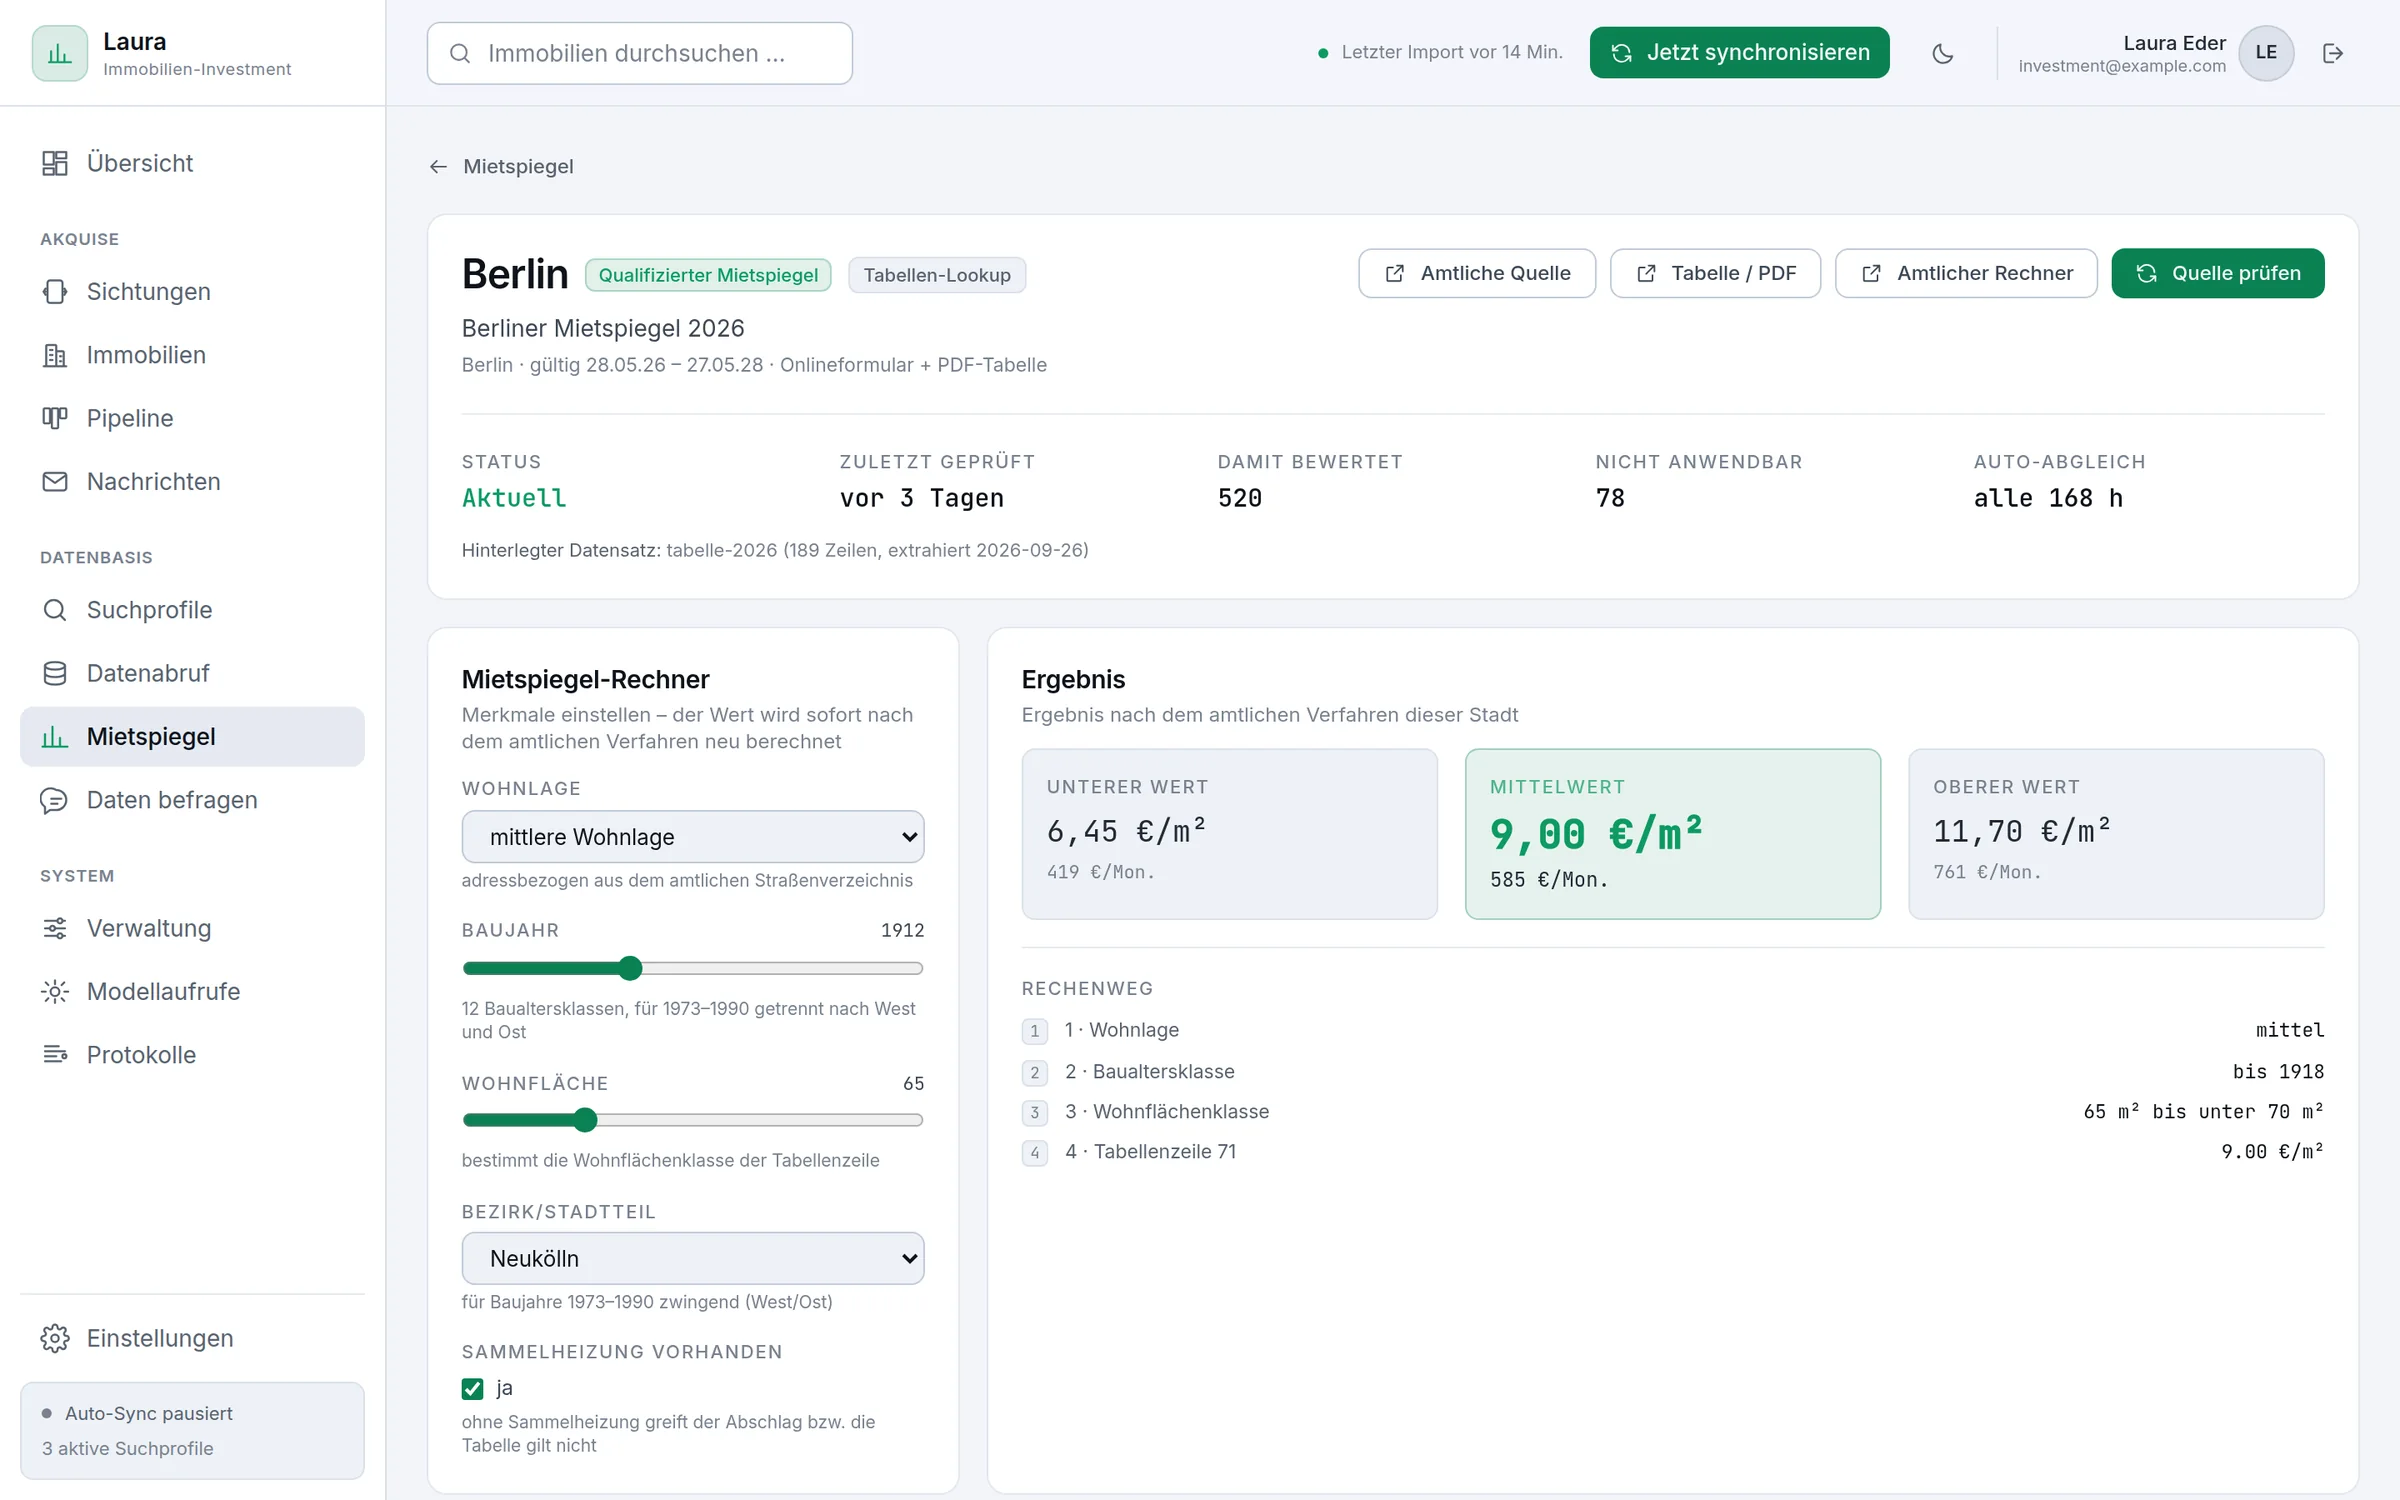Open the Amtliche Quelle link button
The height and width of the screenshot is (1500, 2400).
tap(1477, 273)
